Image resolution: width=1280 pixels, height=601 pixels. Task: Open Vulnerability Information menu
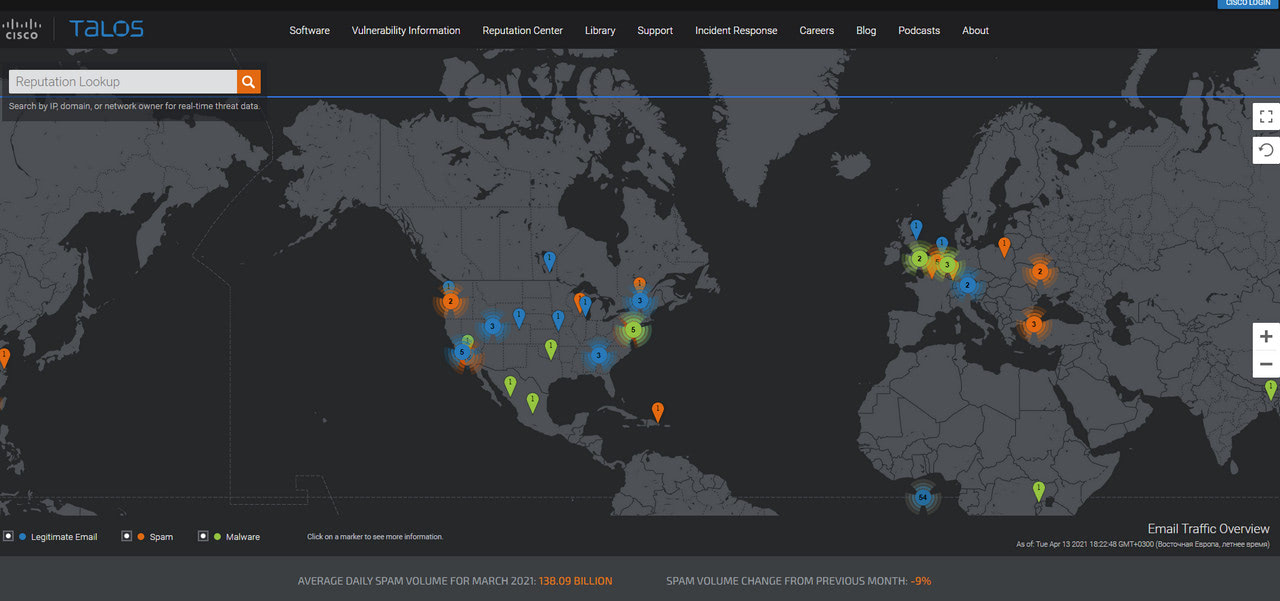pyautogui.click(x=406, y=31)
